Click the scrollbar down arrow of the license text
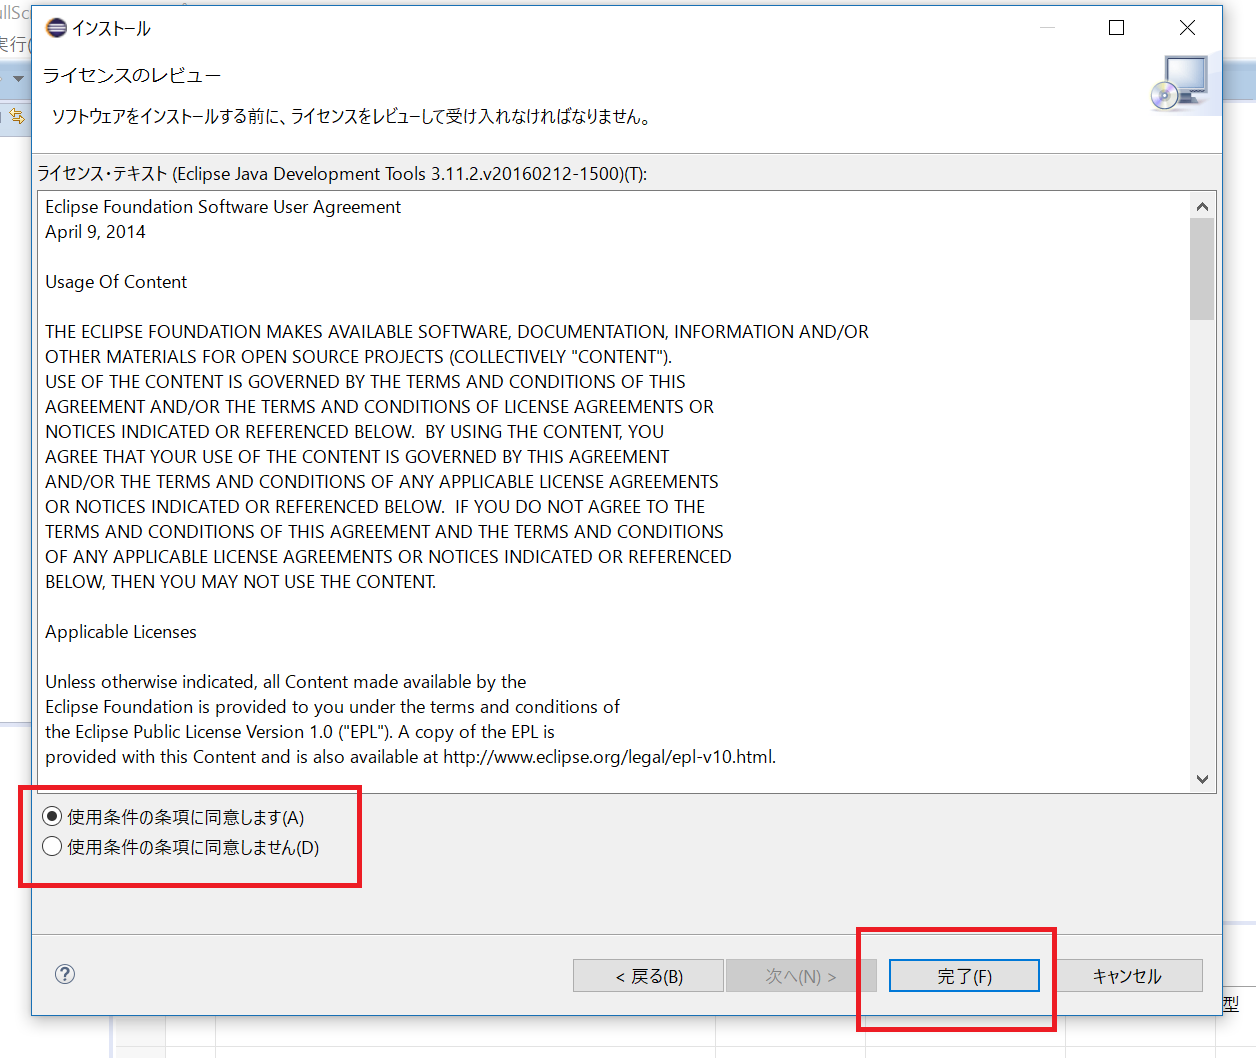 [x=1202, y=779]
